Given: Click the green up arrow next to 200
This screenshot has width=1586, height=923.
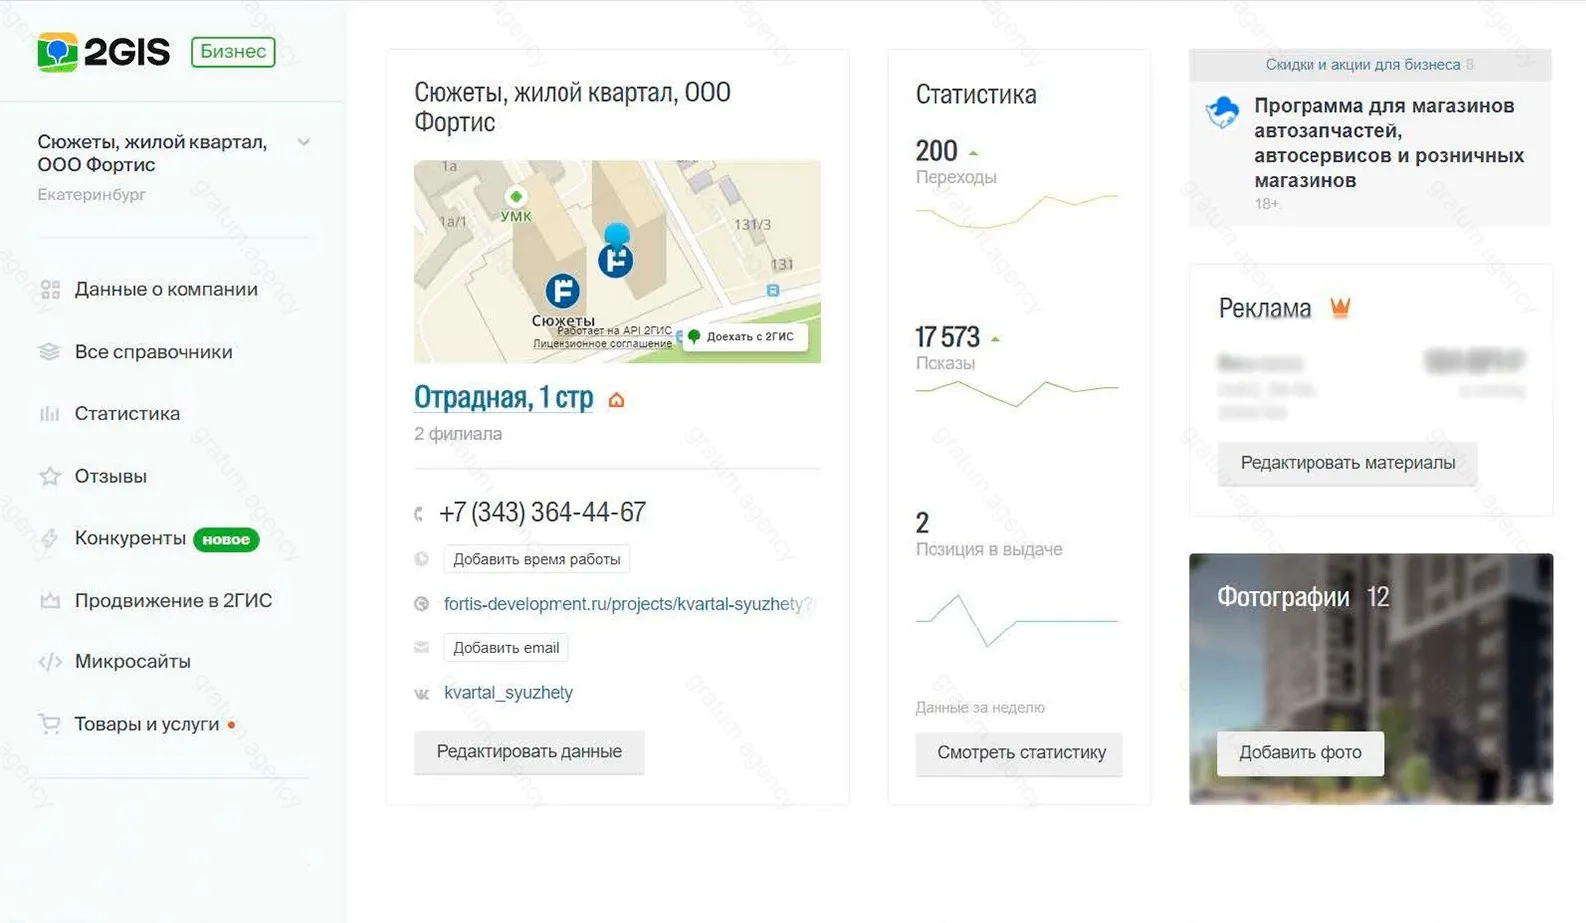Looking at the screenshot, I should [973, 153].
